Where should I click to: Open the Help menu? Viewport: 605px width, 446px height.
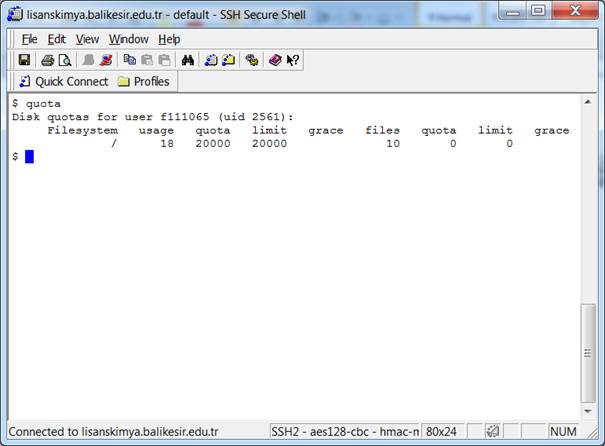(x=169, y=39)
